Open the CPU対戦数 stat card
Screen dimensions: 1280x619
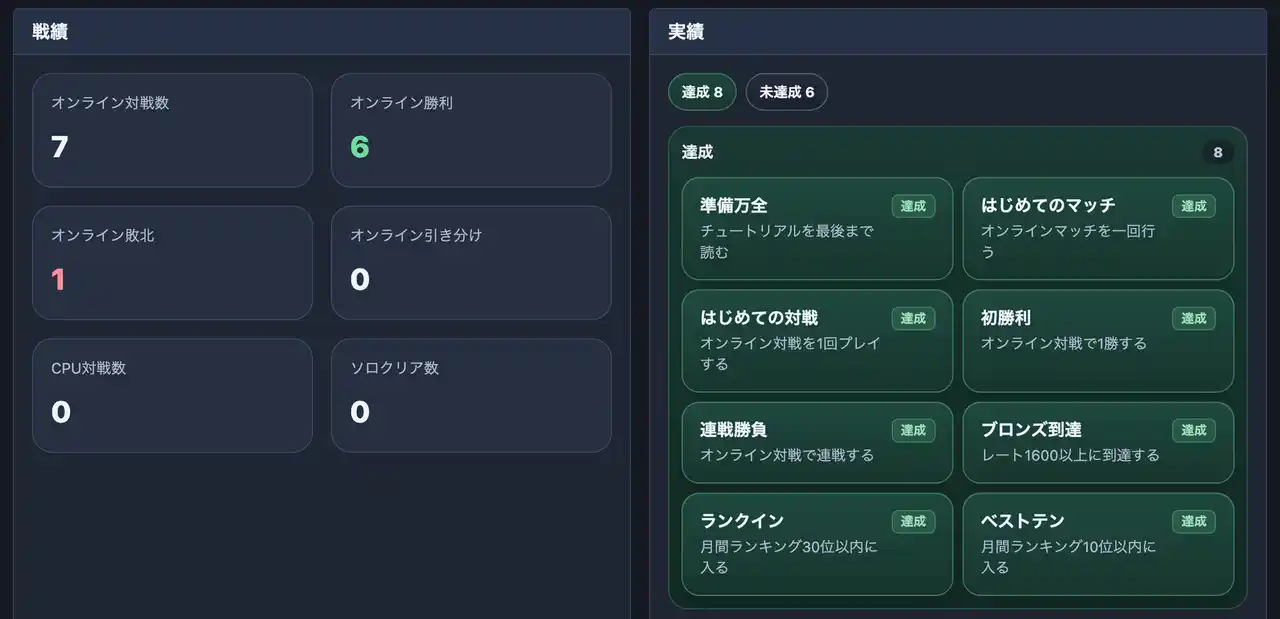tap(172, 395)
